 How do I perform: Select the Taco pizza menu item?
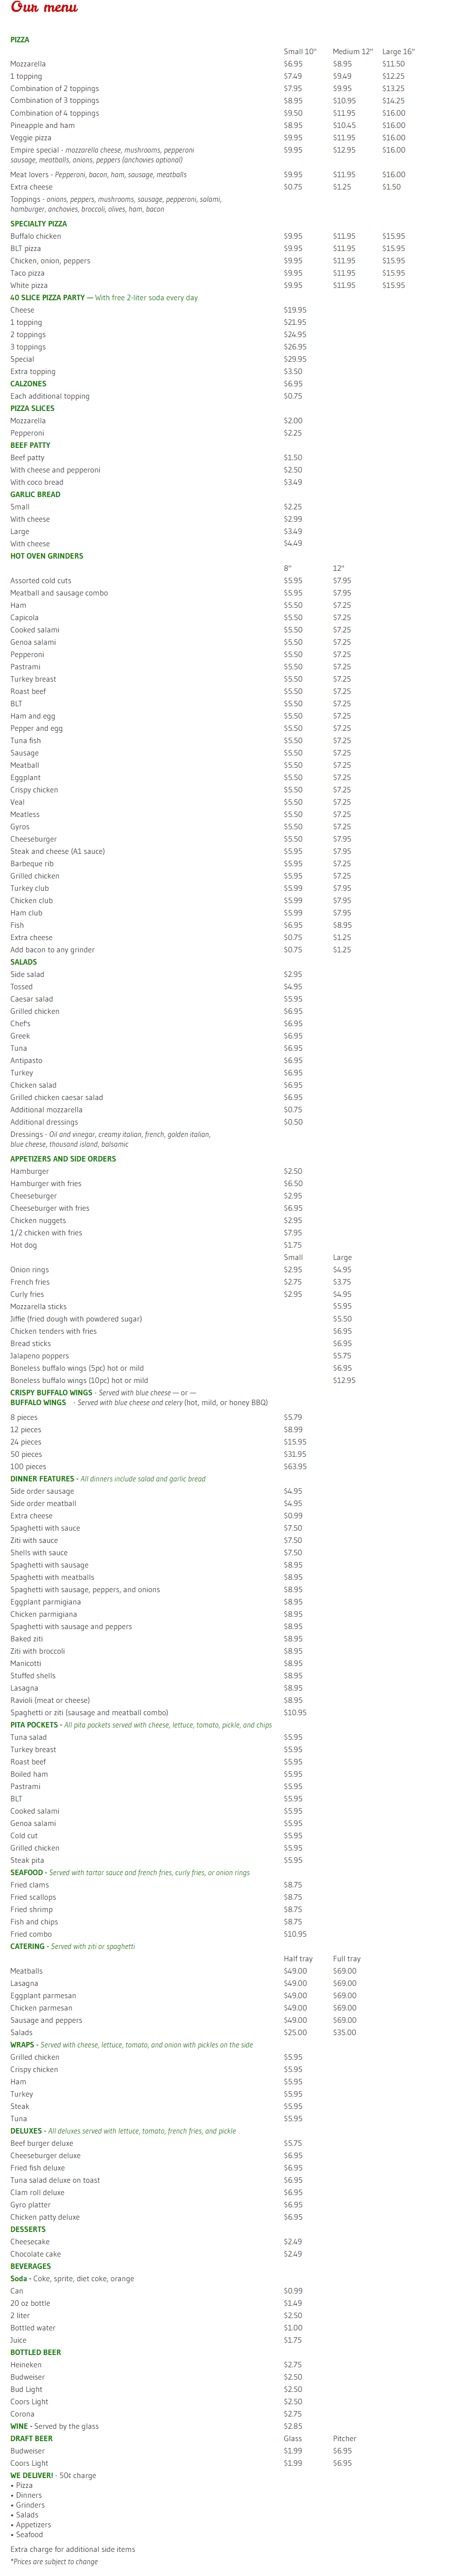coord(28,273)
